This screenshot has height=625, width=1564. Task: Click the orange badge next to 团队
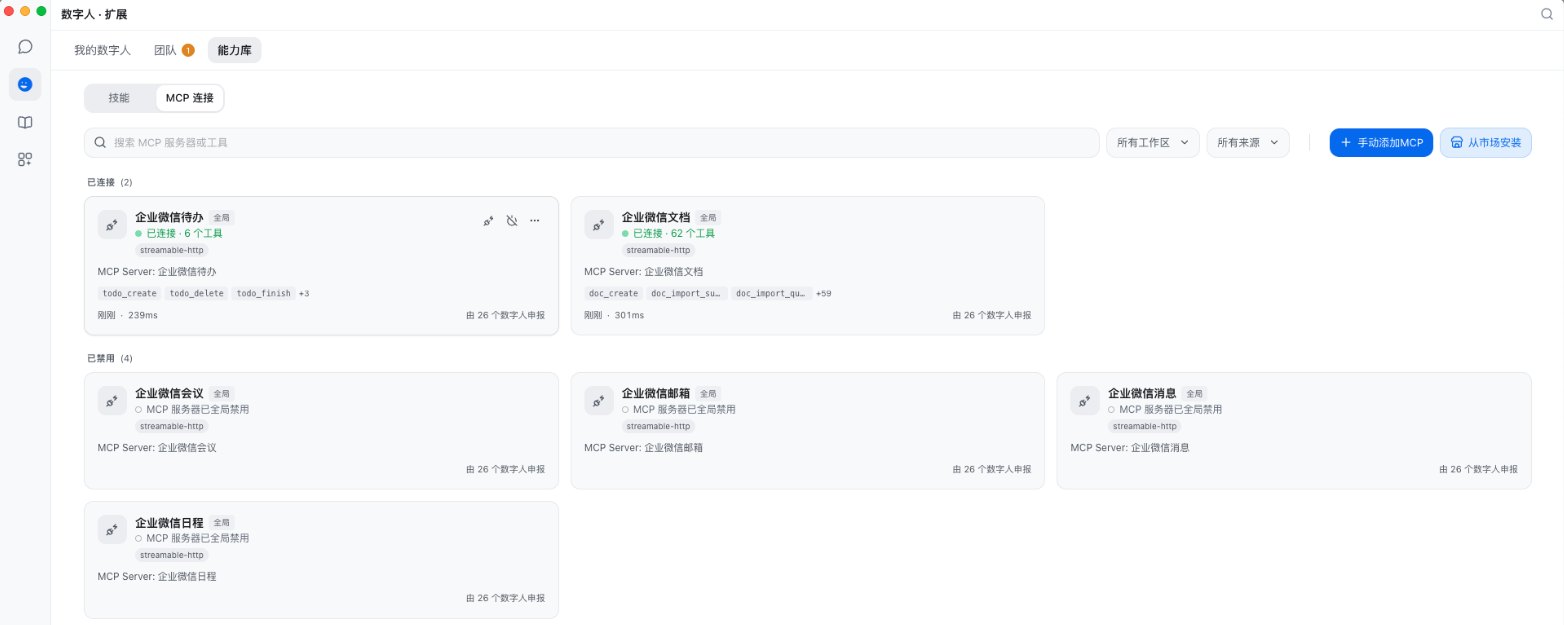coord(188,50)
